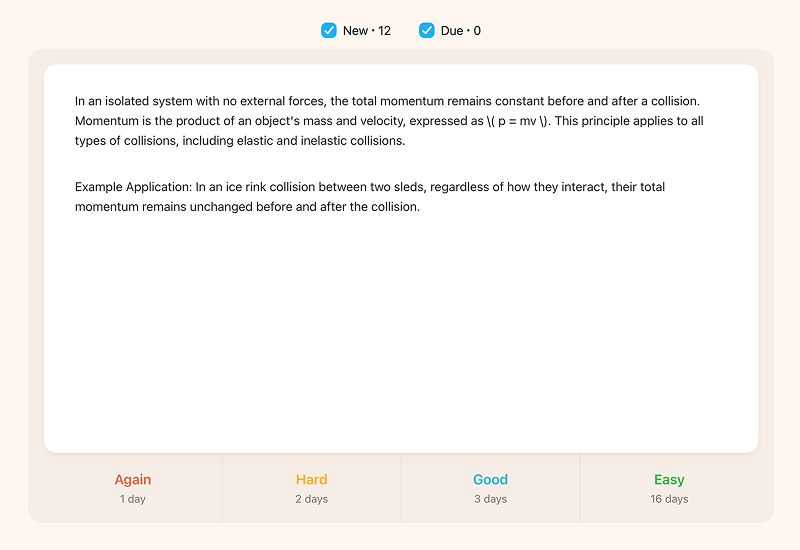
Task: Click the "2 days" interval under Hard
Action: tap(312, 499)
